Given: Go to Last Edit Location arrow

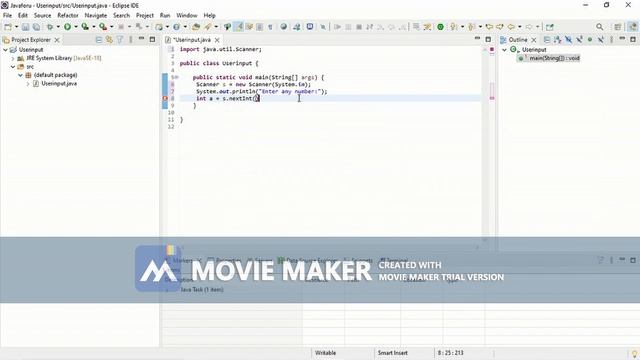Looking at the screenshot, I should pos(489,27).
